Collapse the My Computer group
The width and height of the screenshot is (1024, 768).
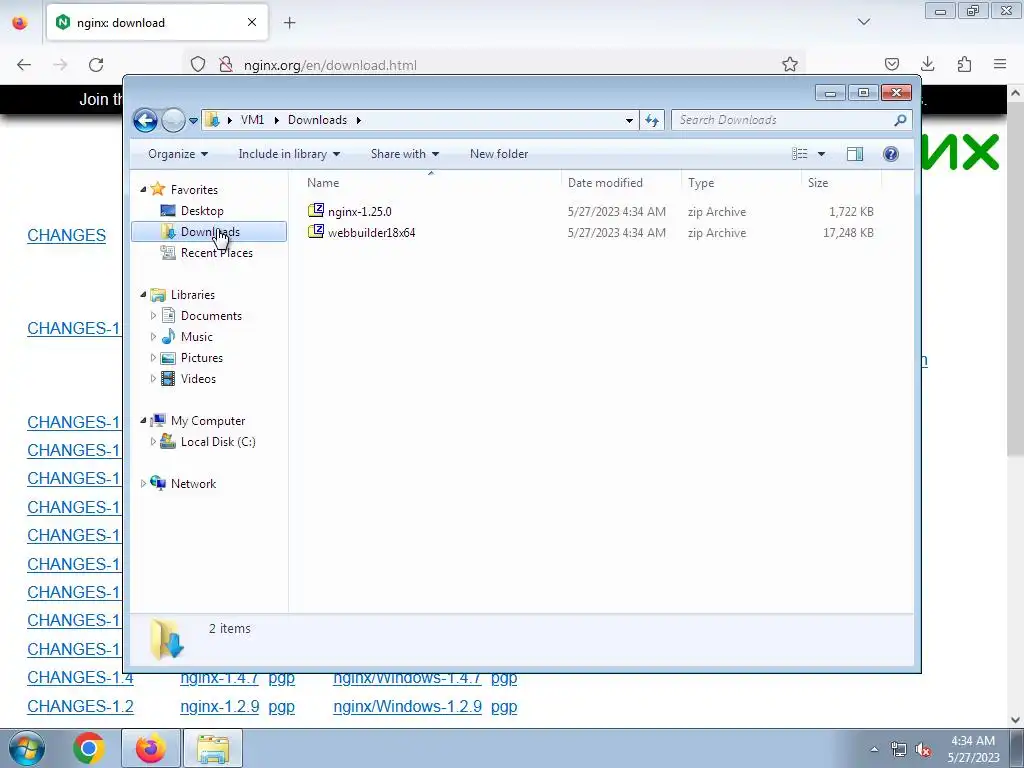point(144,421)
